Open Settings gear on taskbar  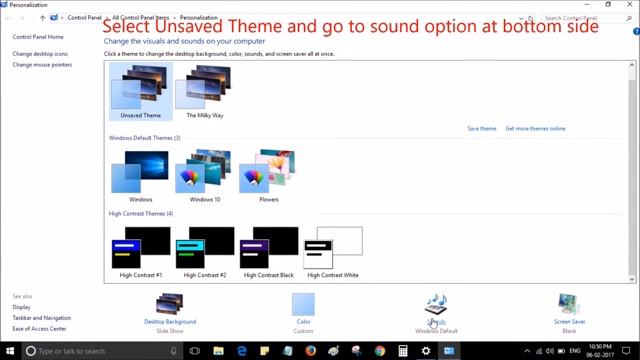pos(426,351)
